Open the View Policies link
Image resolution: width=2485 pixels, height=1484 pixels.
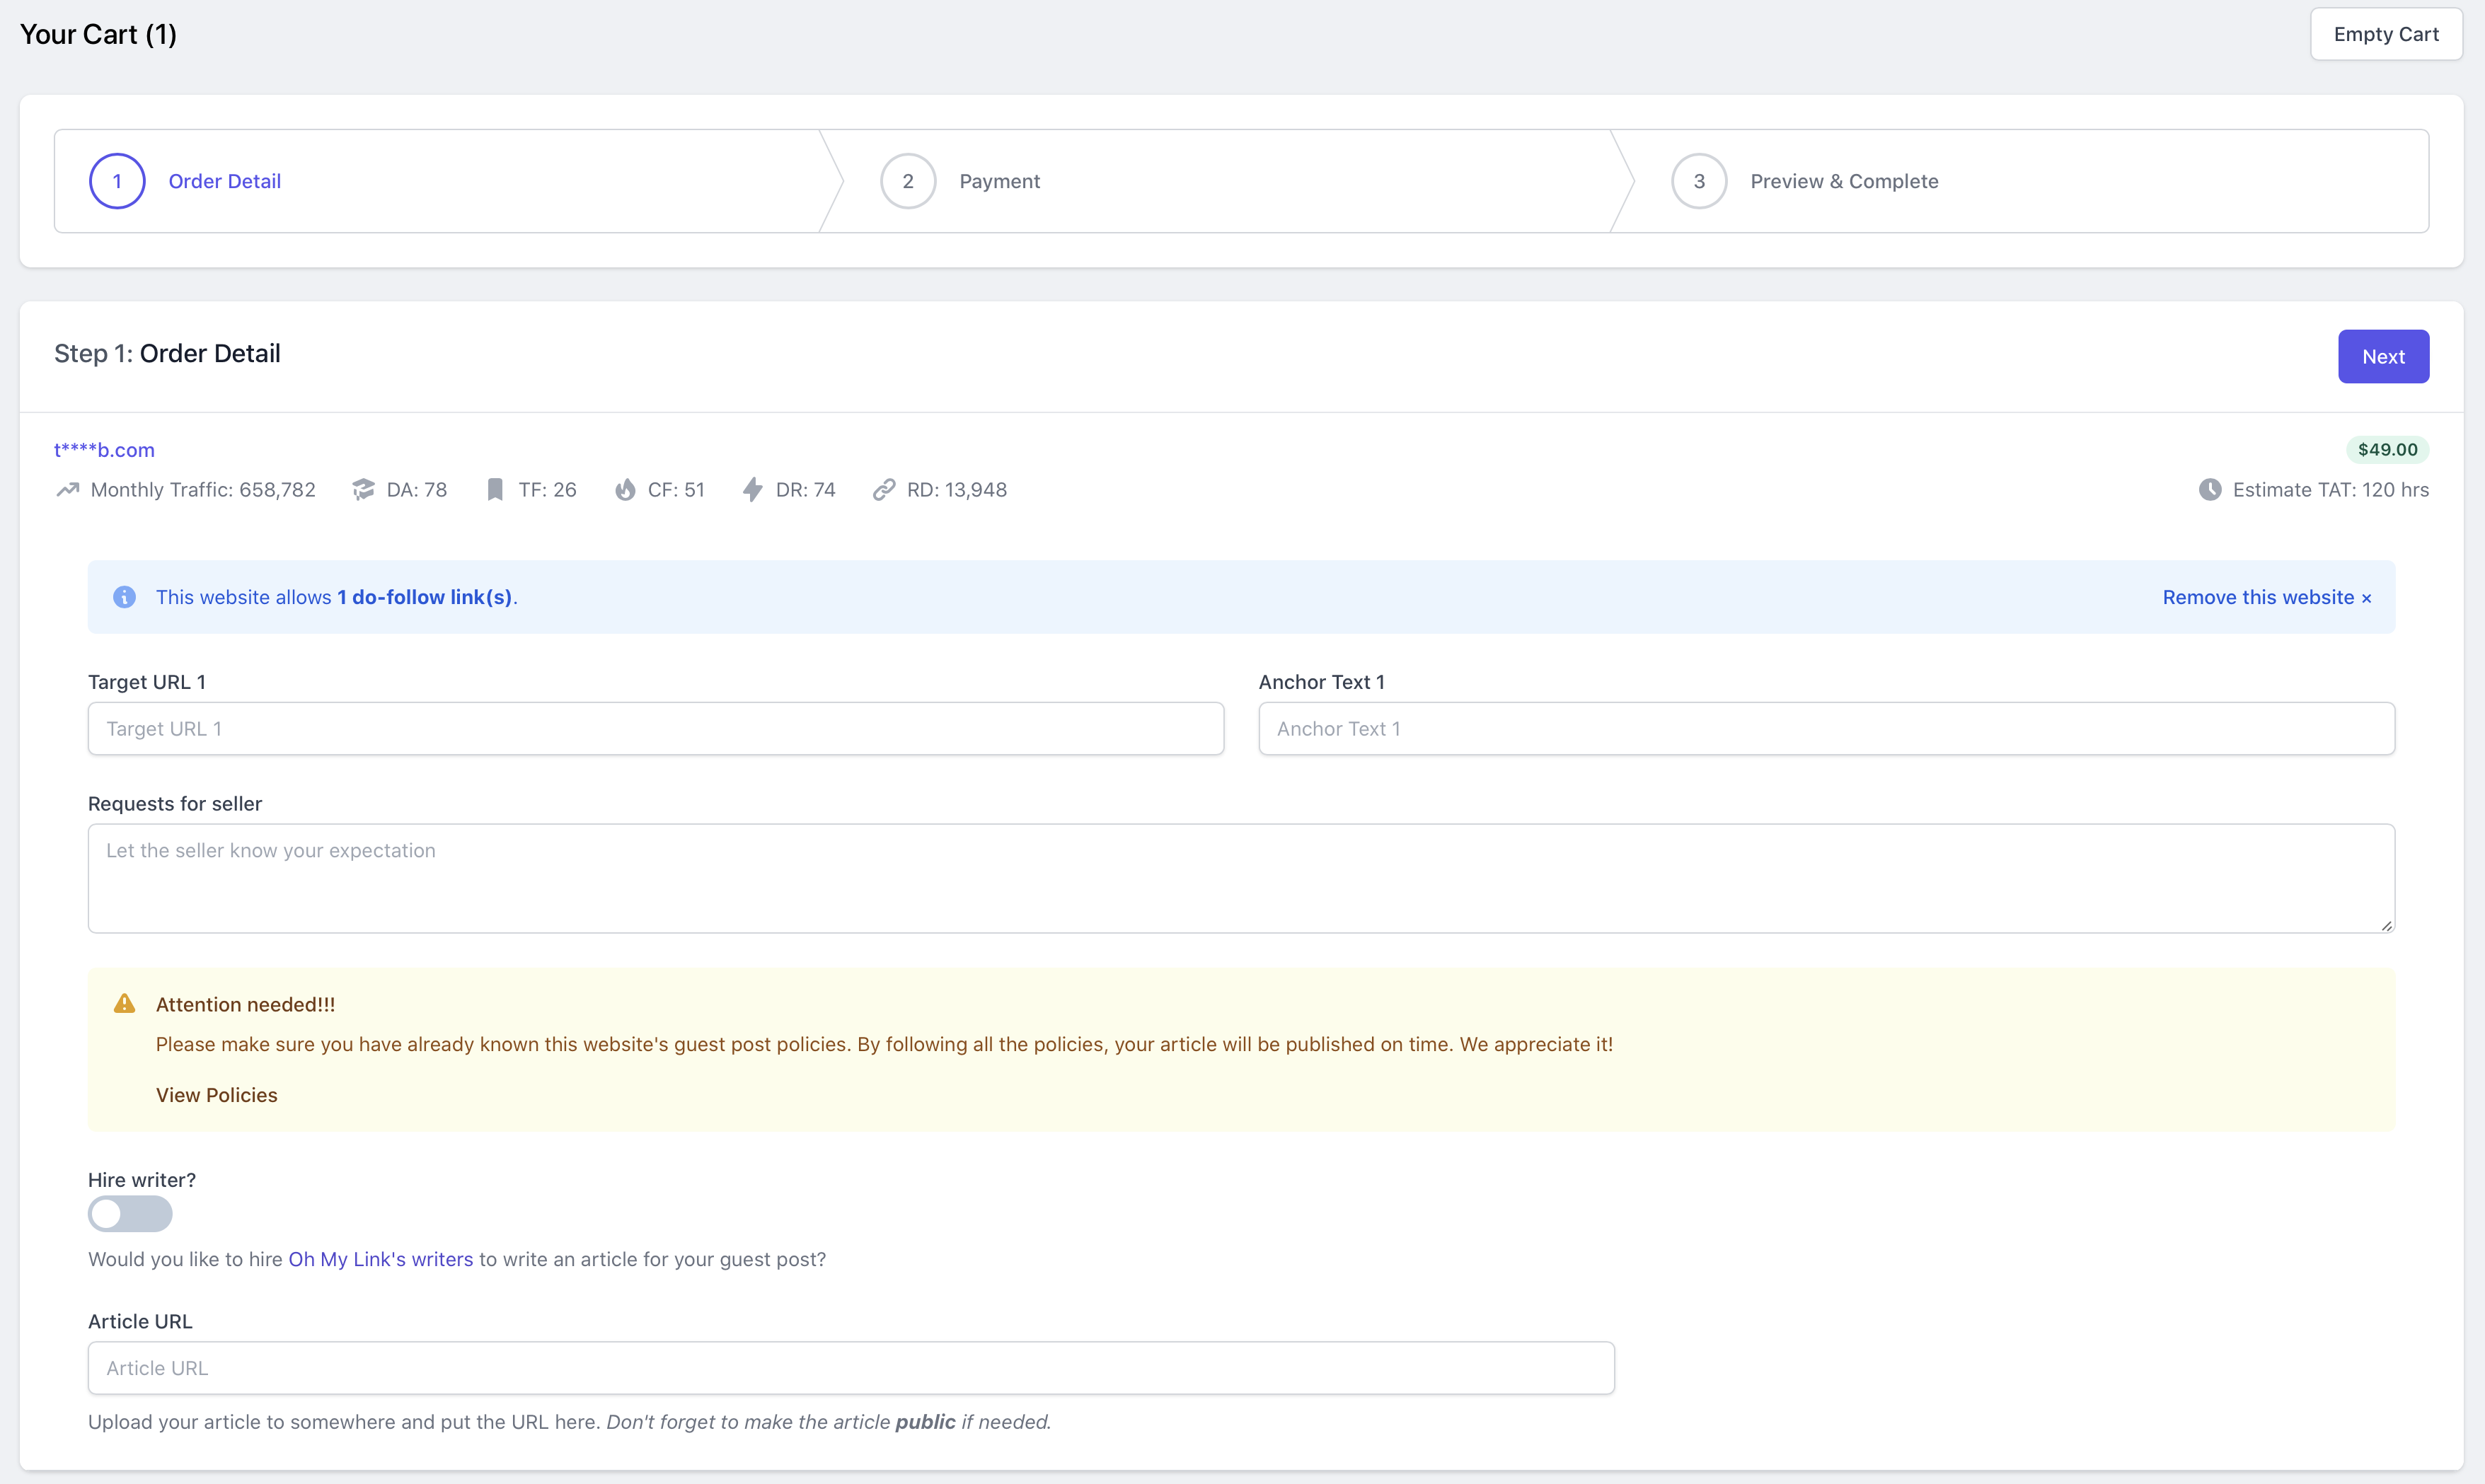point(217,1095)
